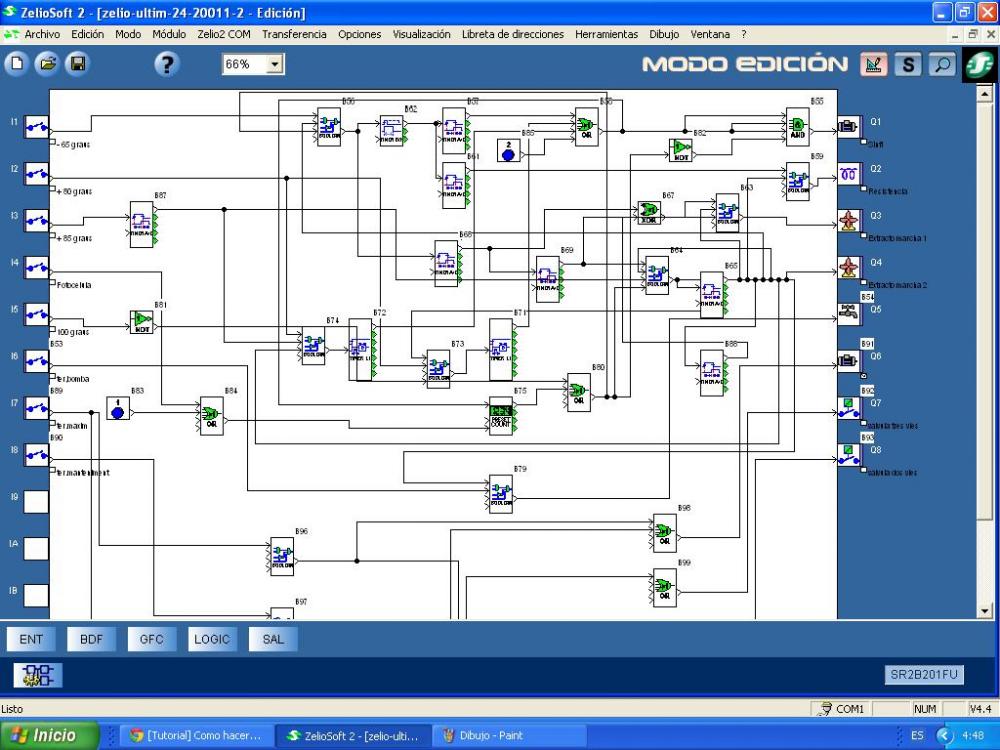Screen dimensions: 1000x750
Task: Select boolean block B96
Action: click(x=283, y=556)
